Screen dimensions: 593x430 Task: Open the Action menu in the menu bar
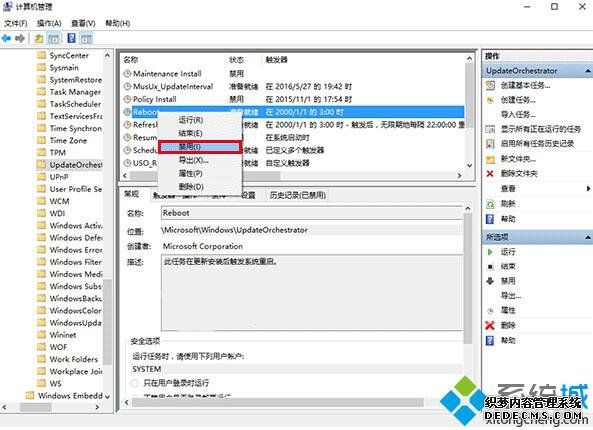click(49, 23)
